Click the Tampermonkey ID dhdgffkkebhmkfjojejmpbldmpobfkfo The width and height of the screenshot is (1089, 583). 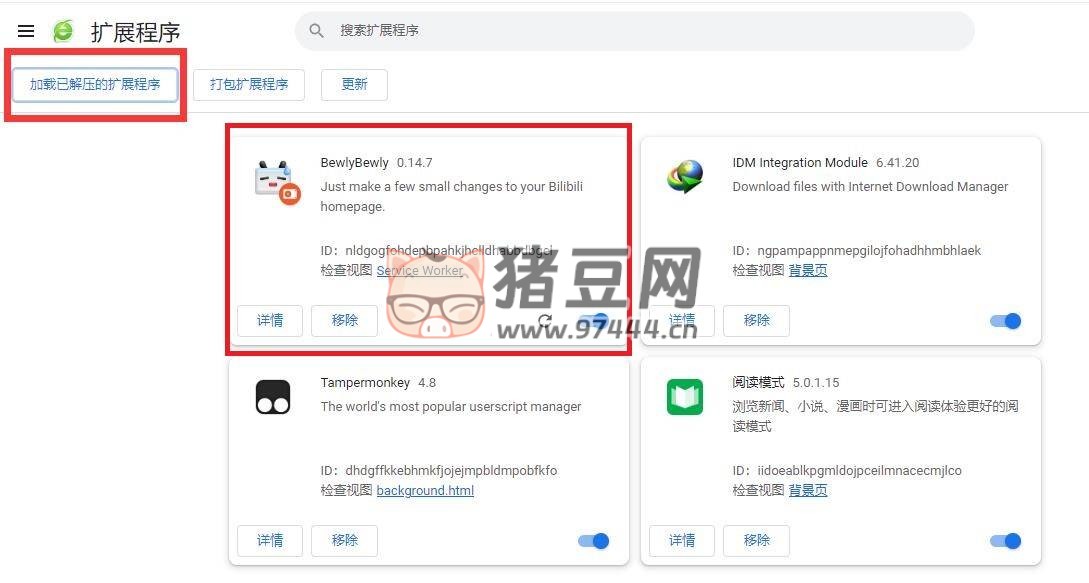coord(451,470)
